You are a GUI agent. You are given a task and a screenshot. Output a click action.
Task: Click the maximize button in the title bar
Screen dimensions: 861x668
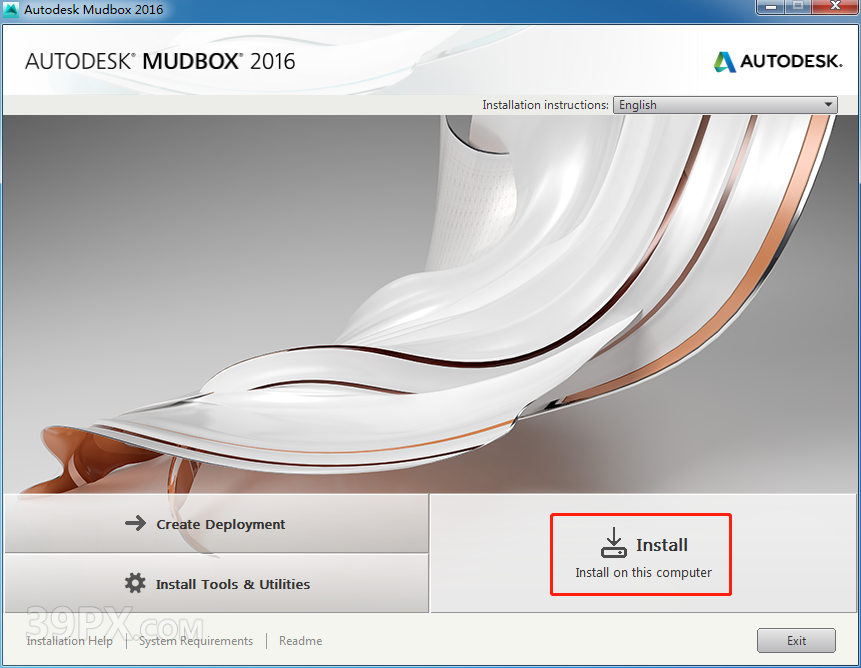coord(798,8)
